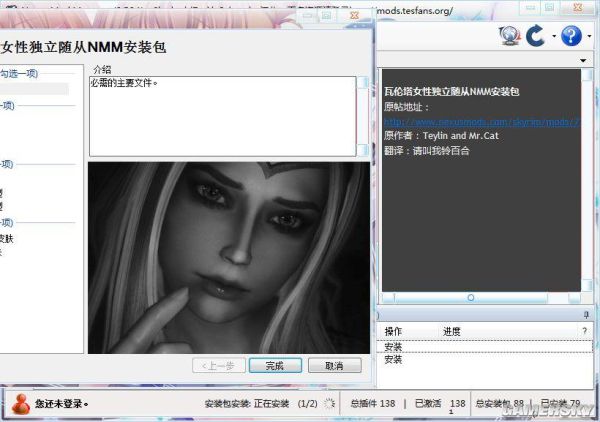Viewport: 600px width, 422px height.
Task: Click the horizontal scrollbar thumb under mod description
Action: coord(471,298)
